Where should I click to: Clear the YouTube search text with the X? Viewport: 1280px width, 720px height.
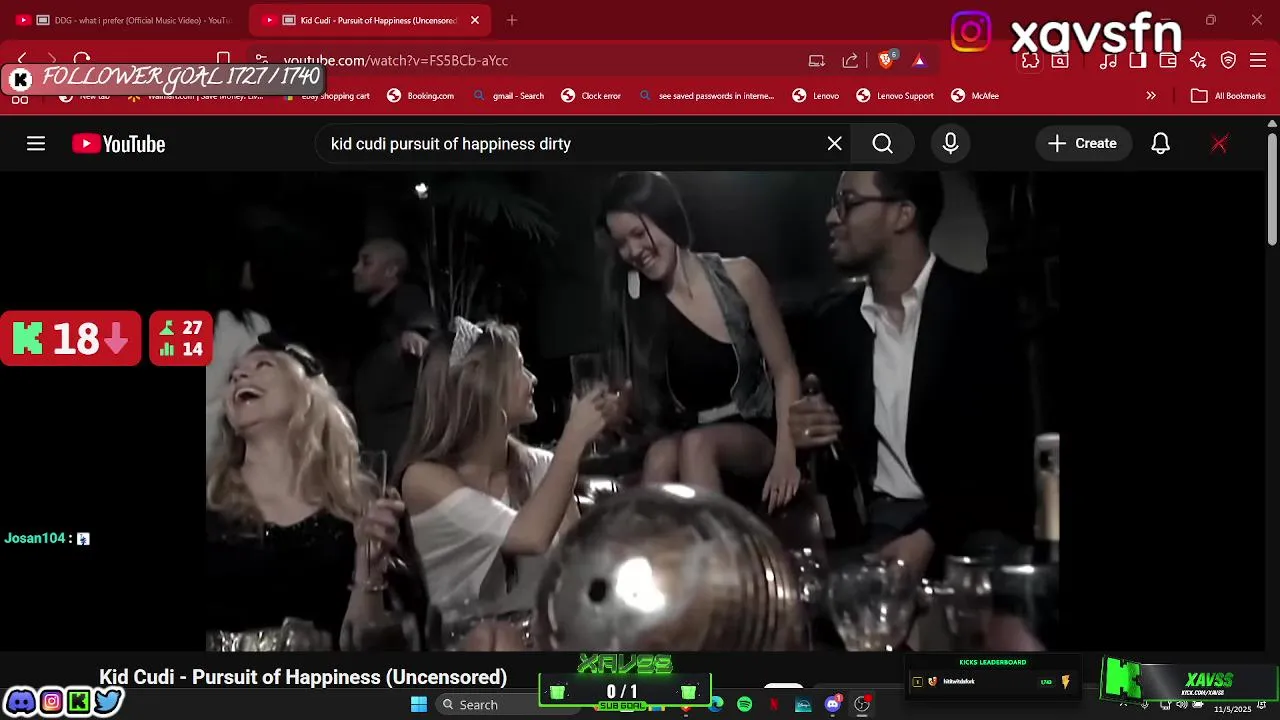pyautogui.click(x=835, y=144)
